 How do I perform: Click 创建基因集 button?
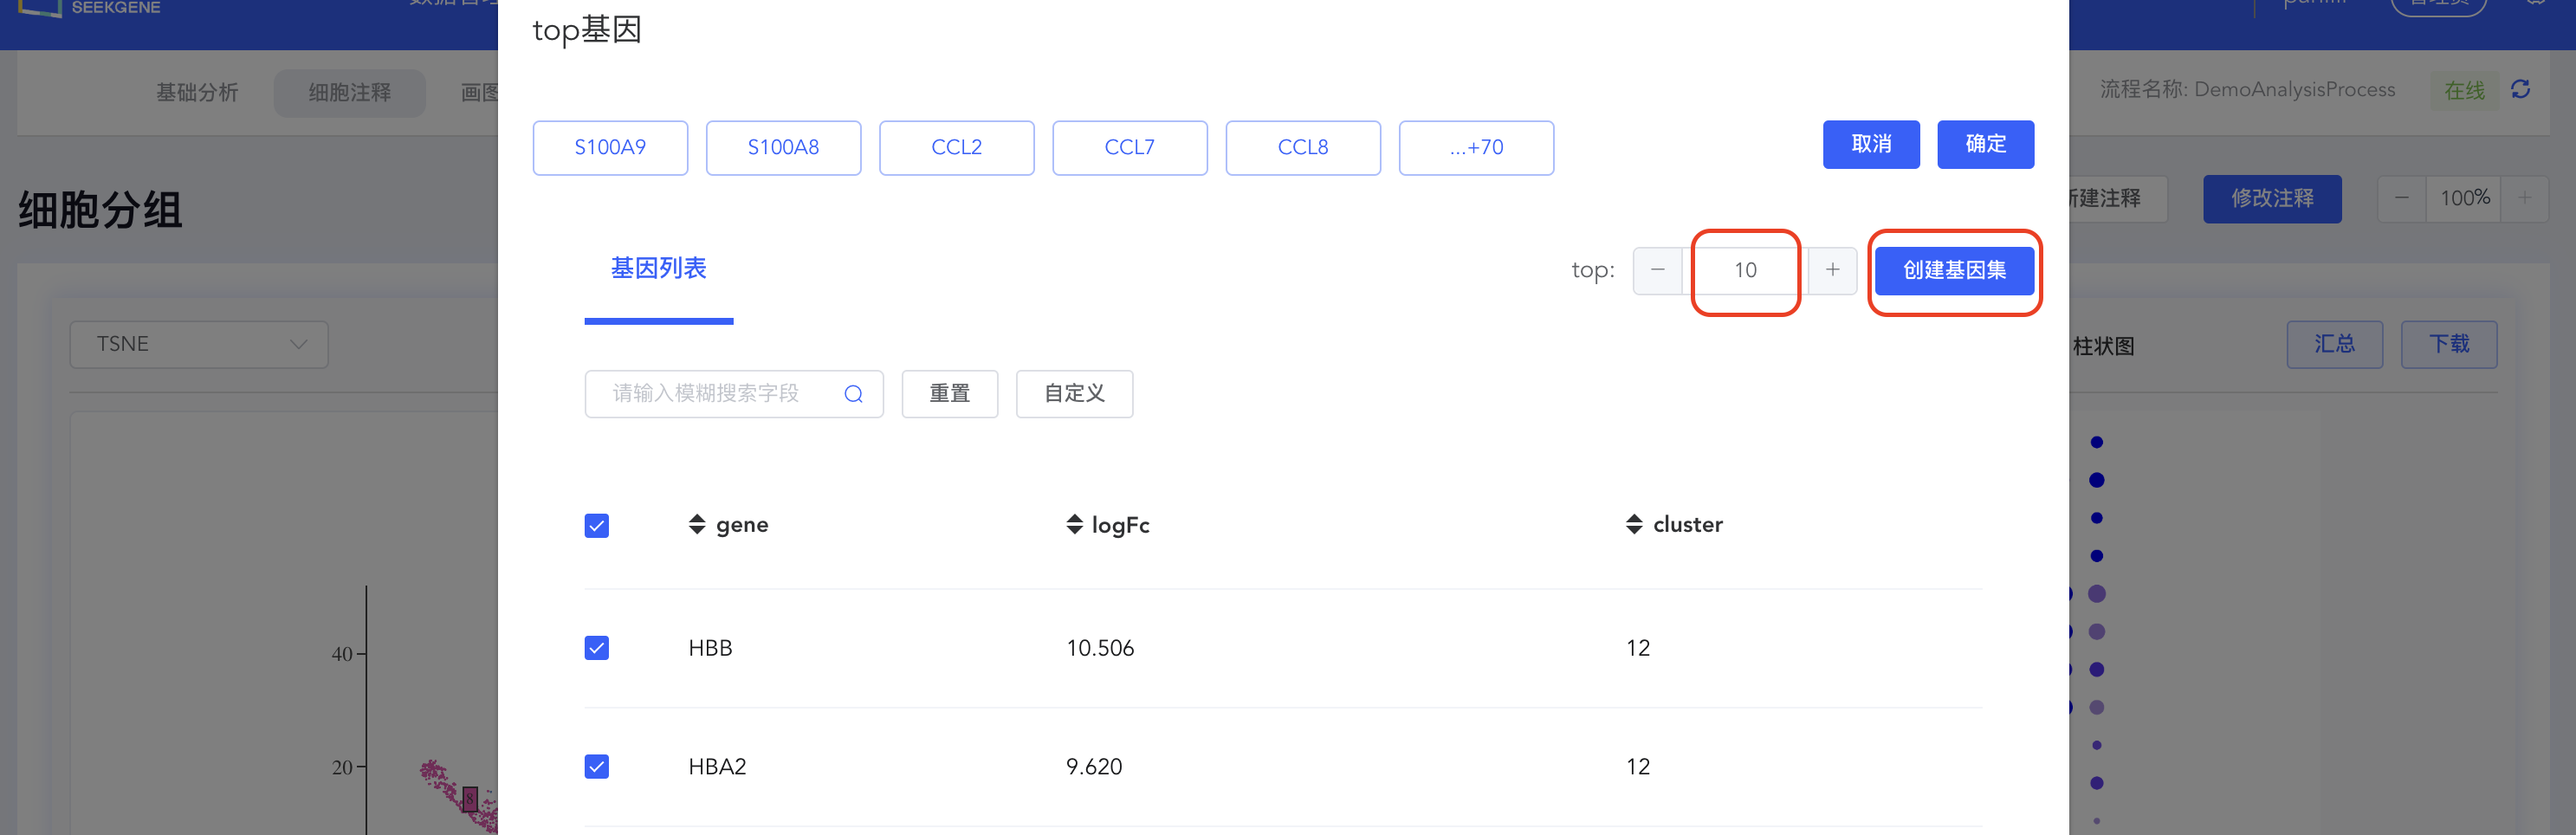pos(1954,270)
